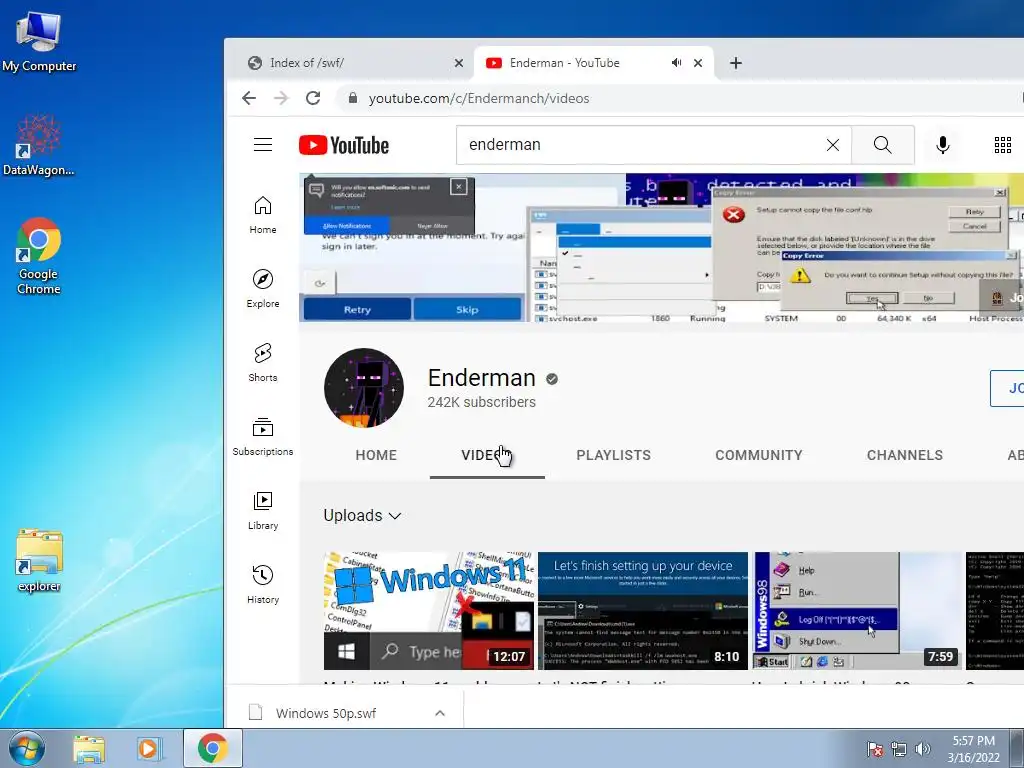Open the channel PLAYLISTS tab

[613, 455]
